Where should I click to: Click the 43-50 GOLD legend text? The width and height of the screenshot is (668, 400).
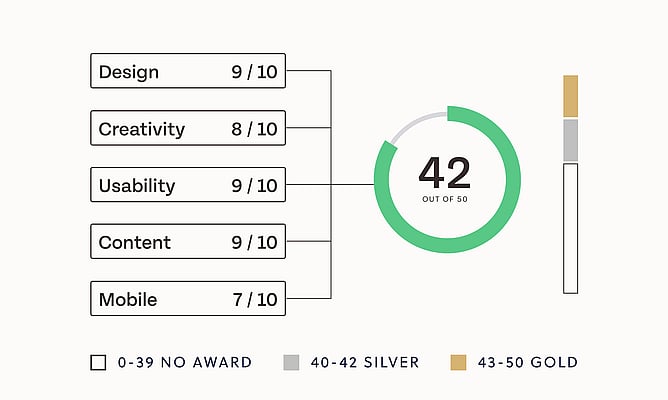[x=528, y=362]
